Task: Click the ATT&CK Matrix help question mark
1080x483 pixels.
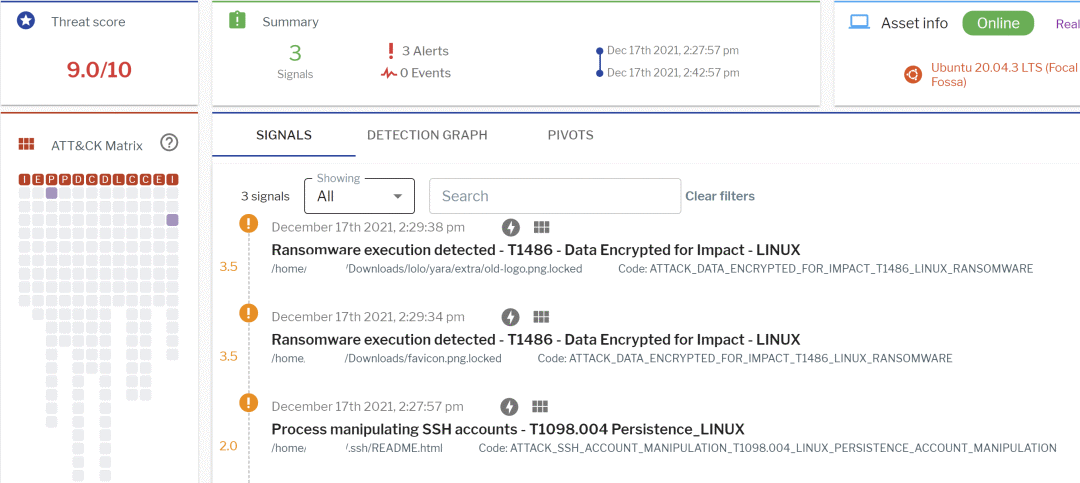Action: pyautogui.click(x=169, y=143)
